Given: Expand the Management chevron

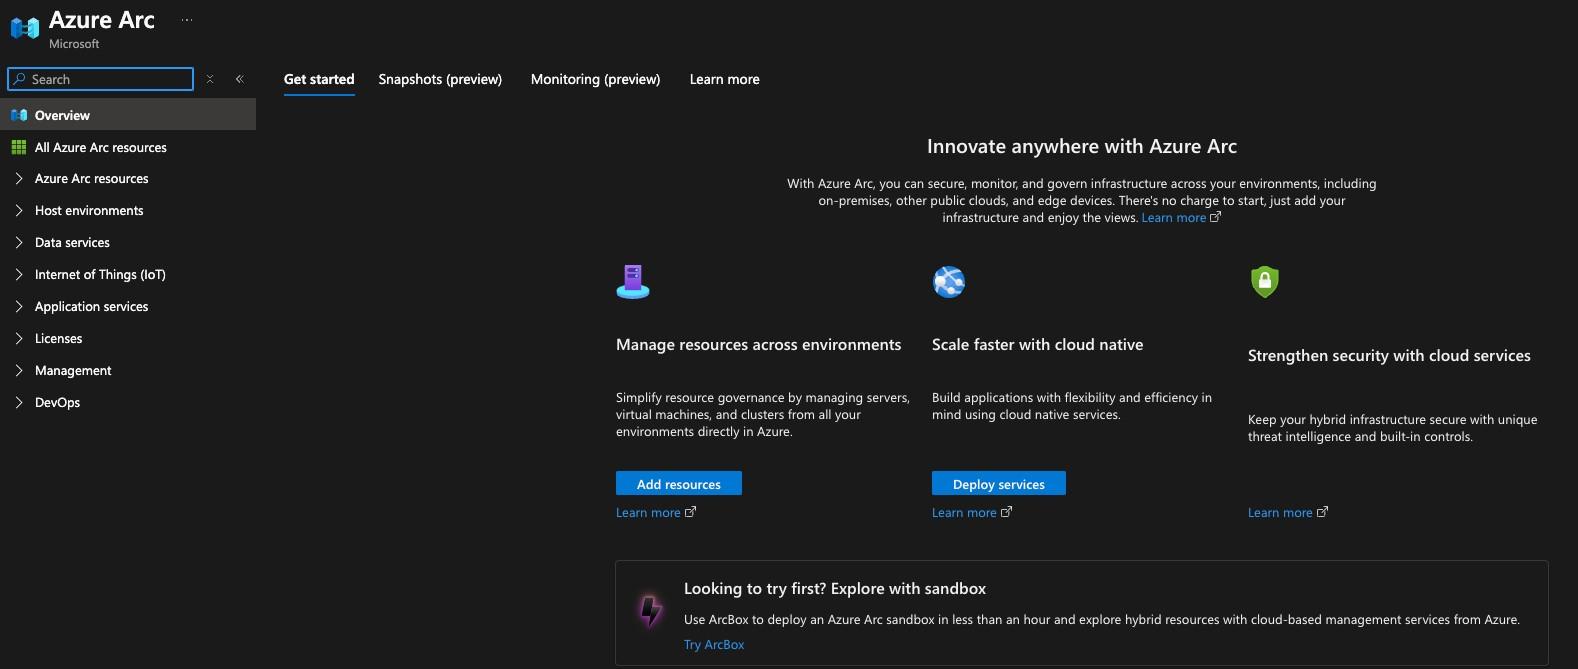Looking at the screenshot, I should (19, 371).
